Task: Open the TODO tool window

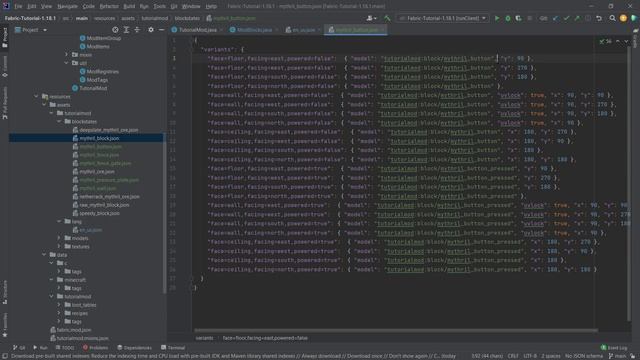Action: pyautogui.click(x=65, y=348)
